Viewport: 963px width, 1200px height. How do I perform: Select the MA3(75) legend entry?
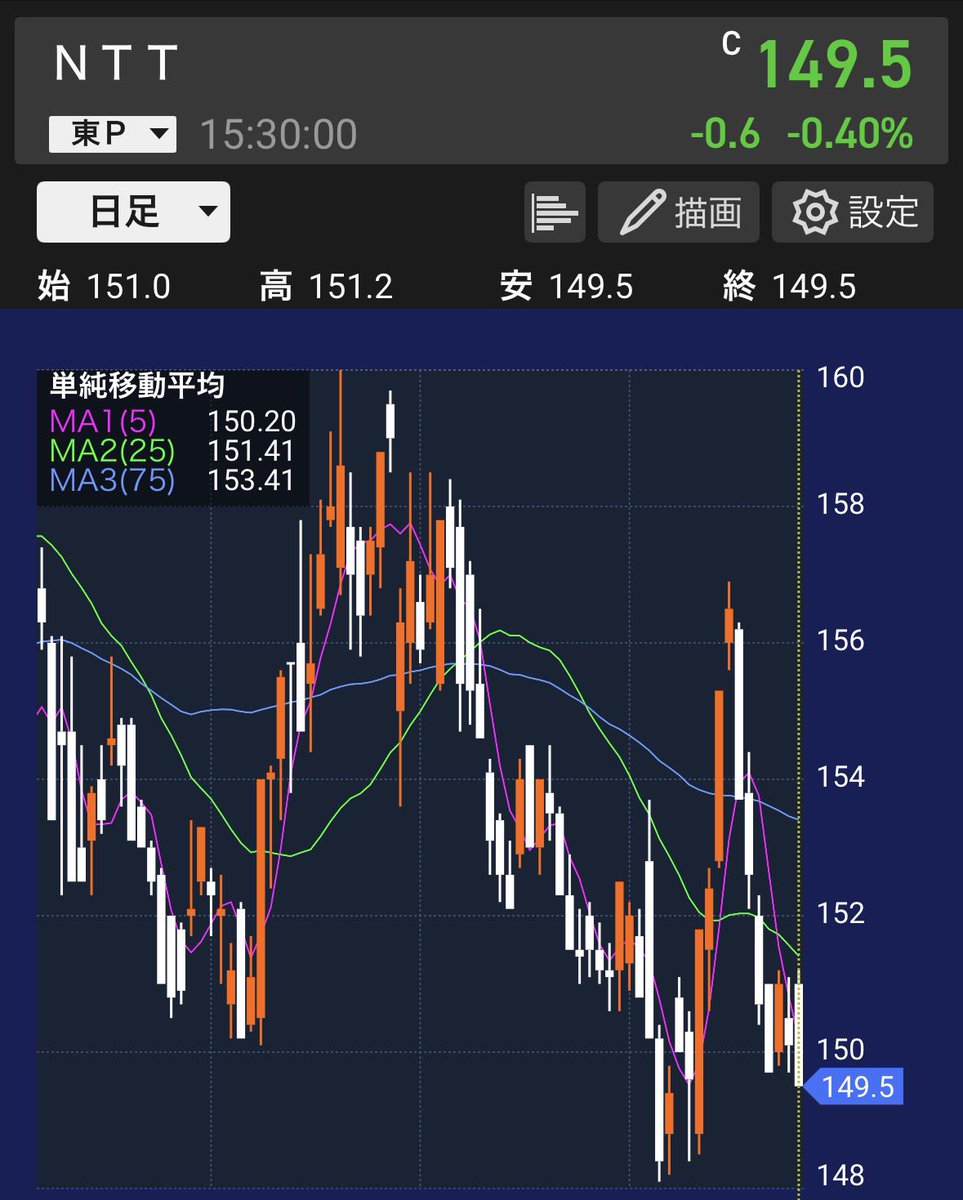(111, 480)
